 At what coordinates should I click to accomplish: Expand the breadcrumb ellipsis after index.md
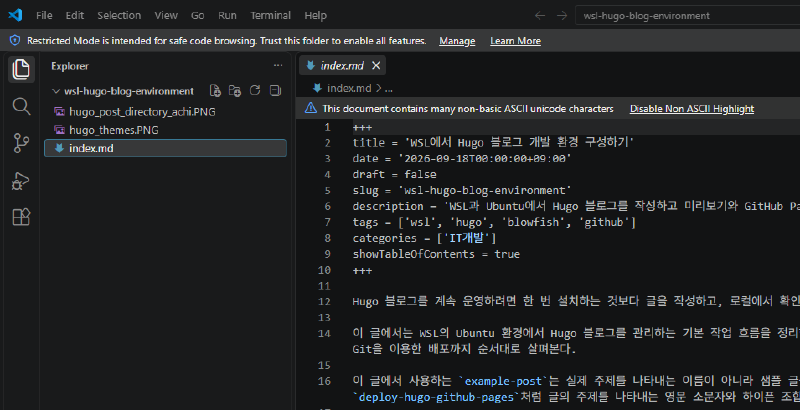tap(388, 88)
